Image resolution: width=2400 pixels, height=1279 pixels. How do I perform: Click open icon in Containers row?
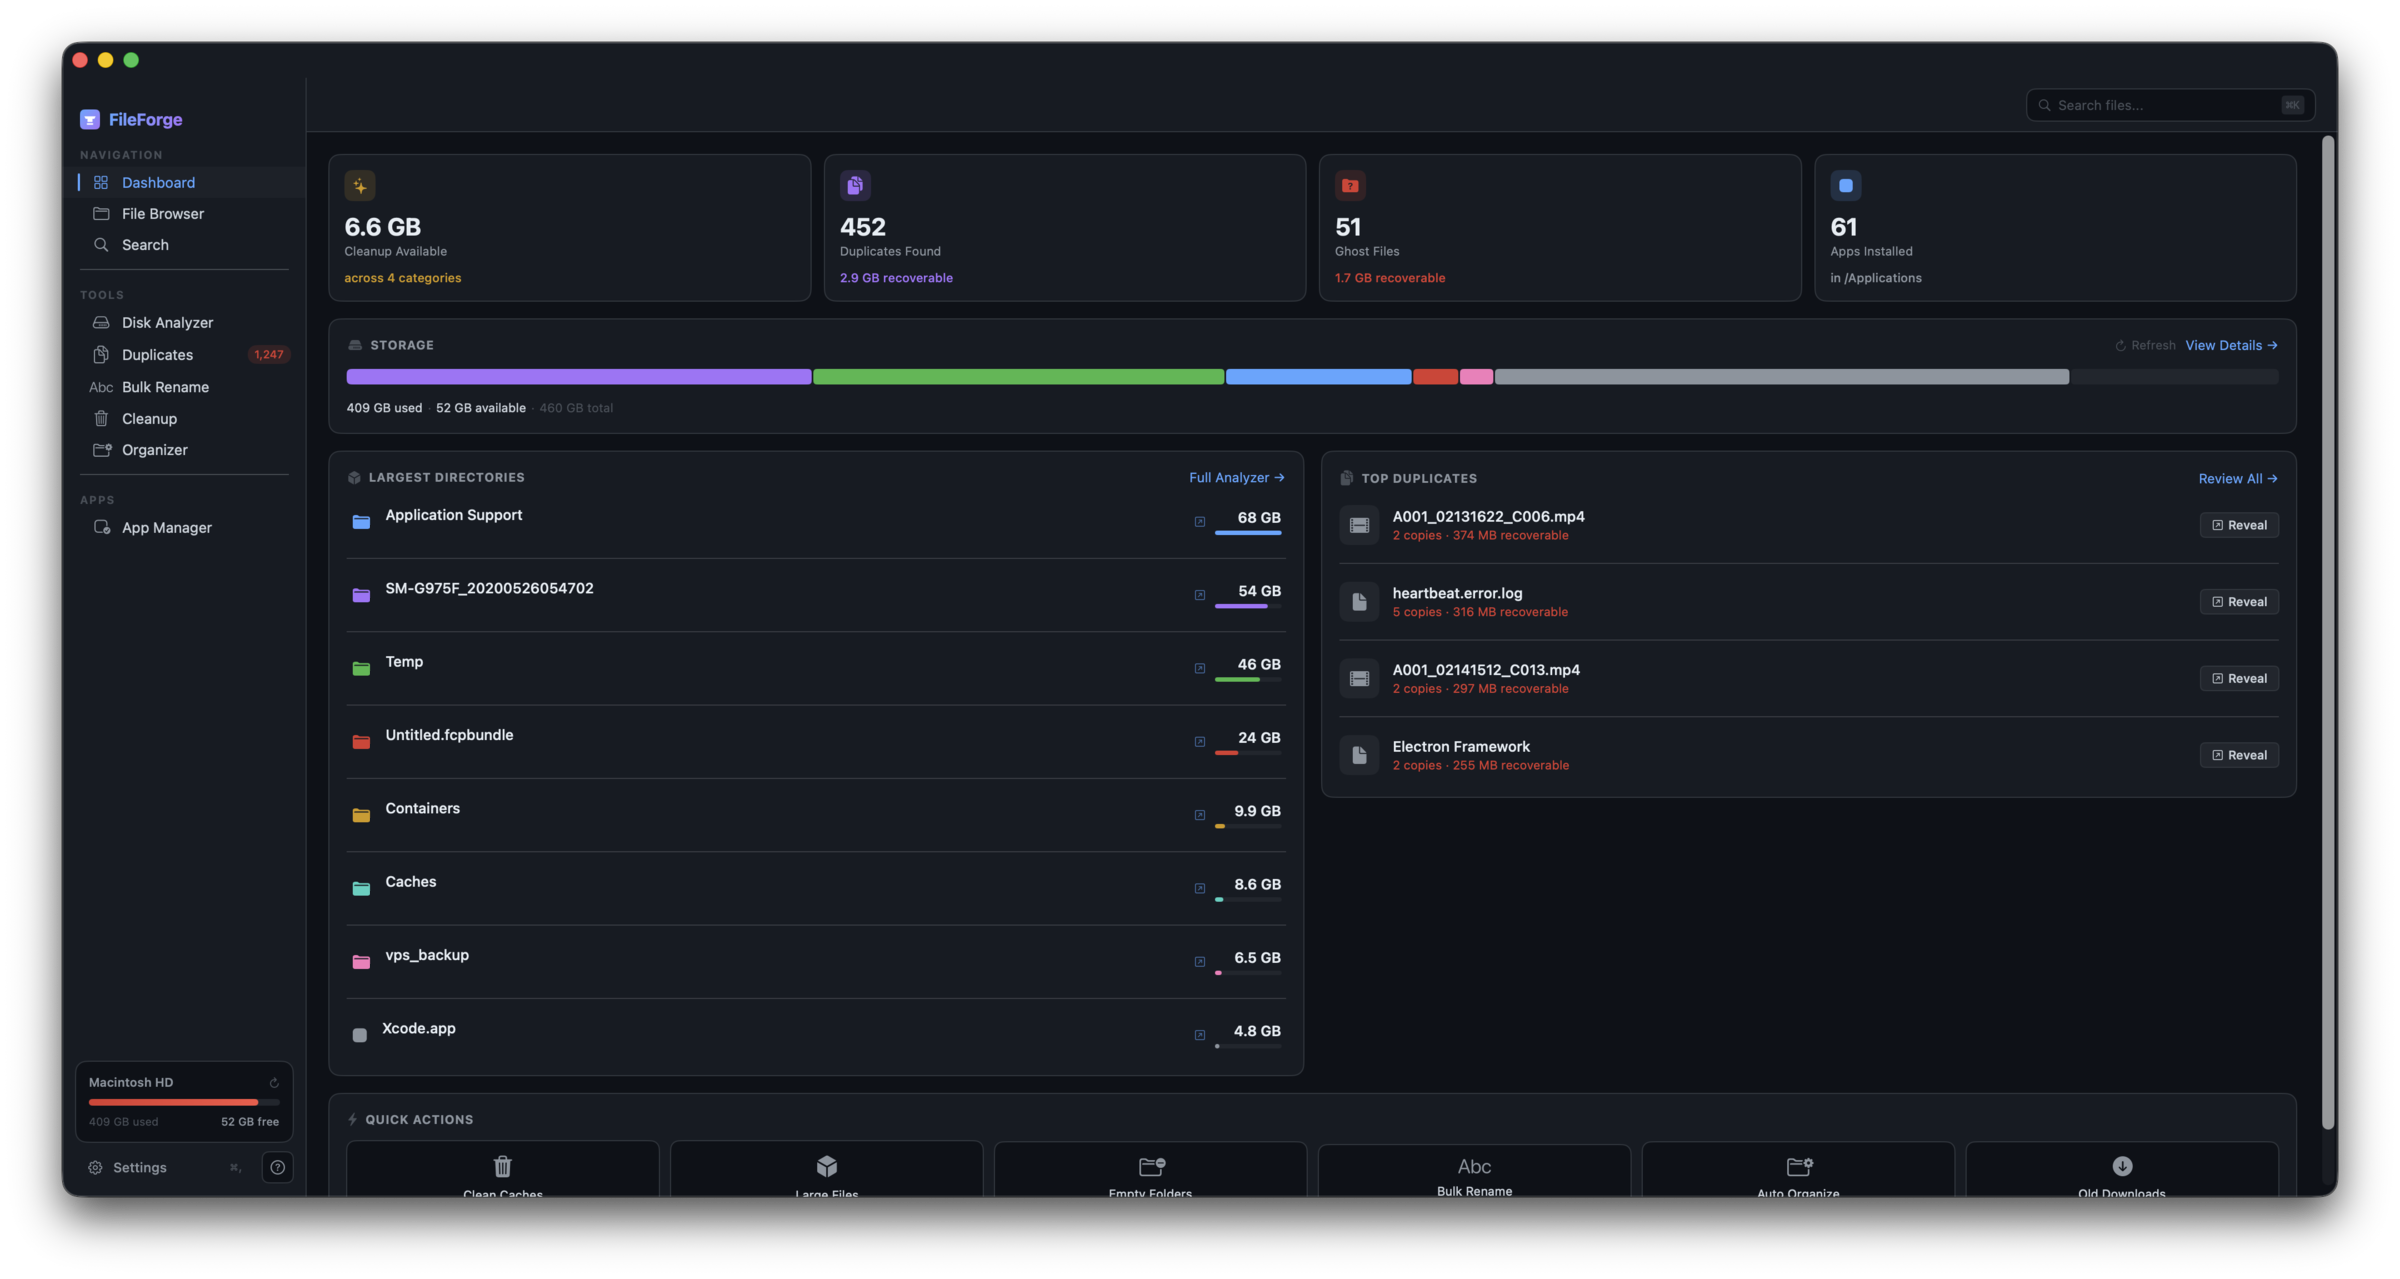click(x=1200, y=815)
